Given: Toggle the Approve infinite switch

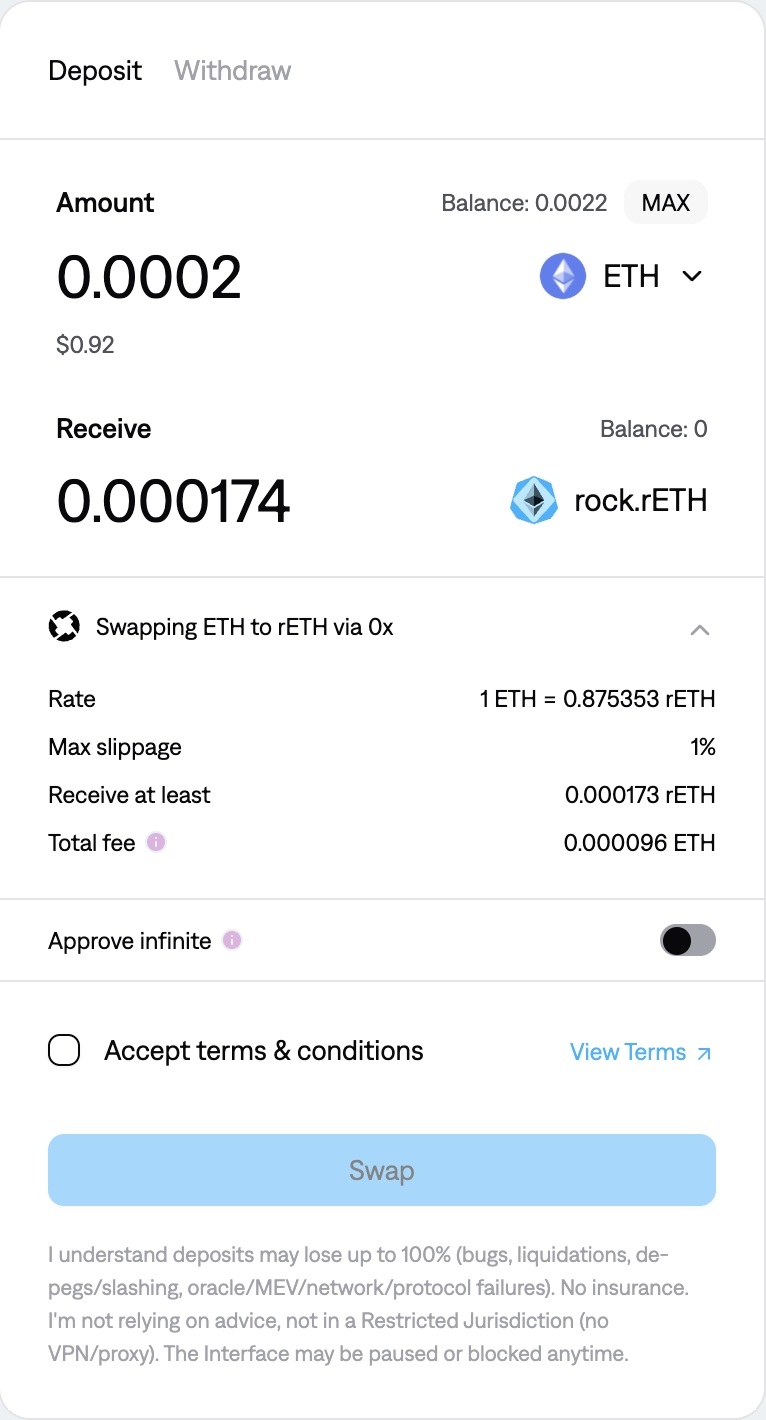Looking at the screenshot, I should pyautogui.click(x=687, y=940).
